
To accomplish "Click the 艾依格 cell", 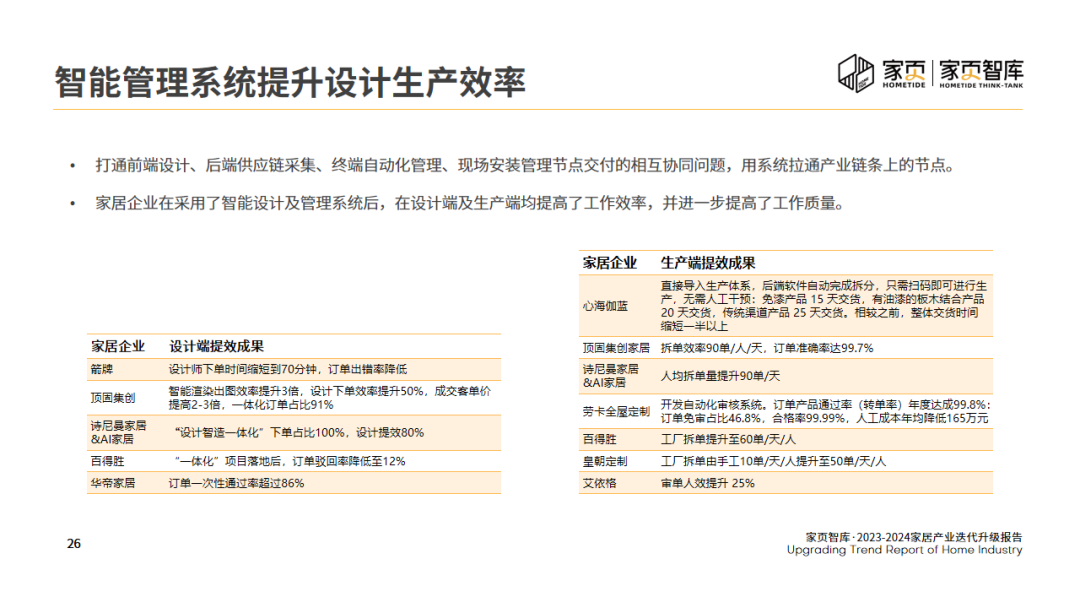I will [599, 483].
